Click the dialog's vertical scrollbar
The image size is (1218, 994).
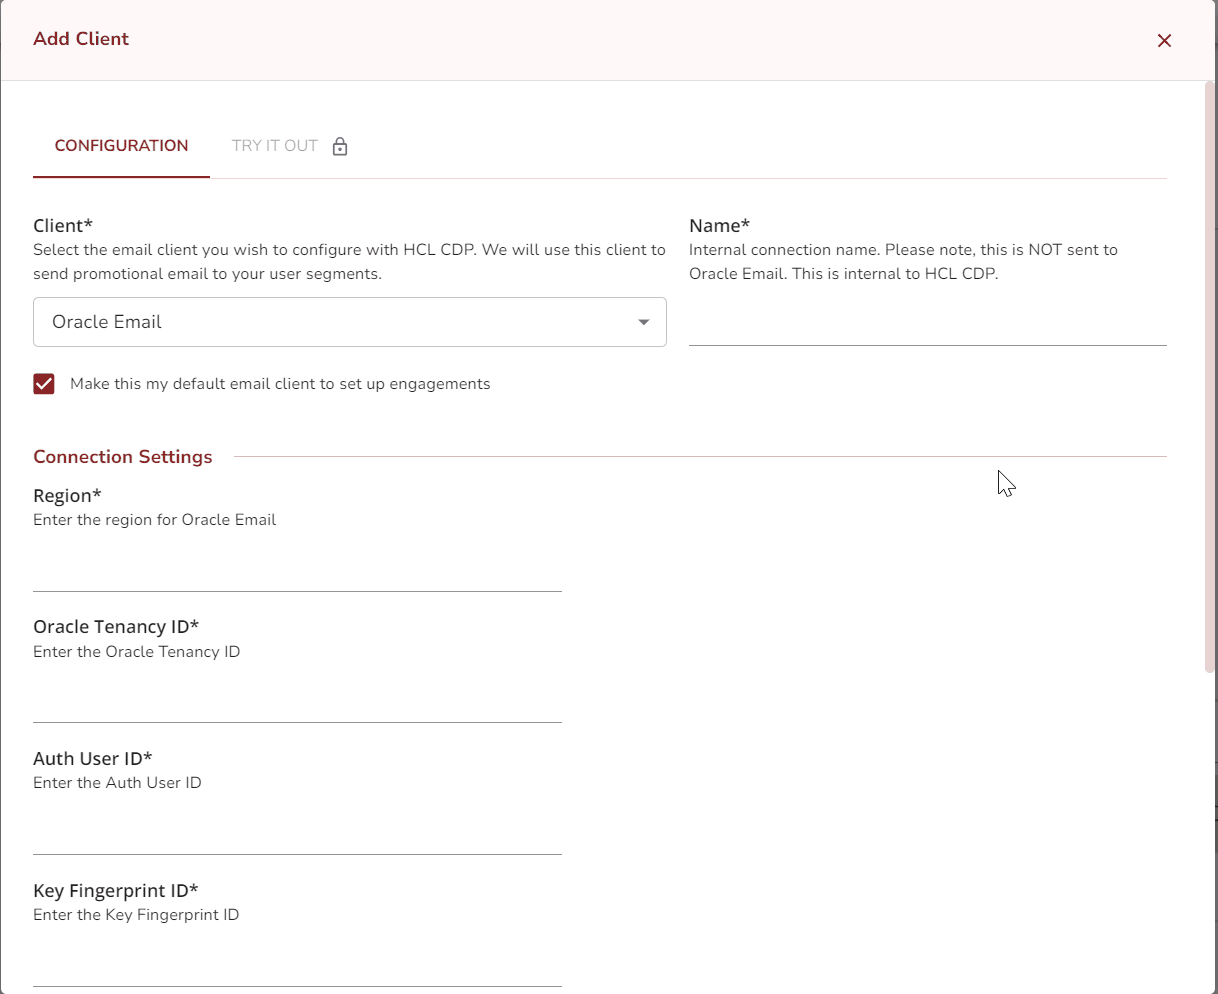pyautogui.click(x=1210, y=380)
